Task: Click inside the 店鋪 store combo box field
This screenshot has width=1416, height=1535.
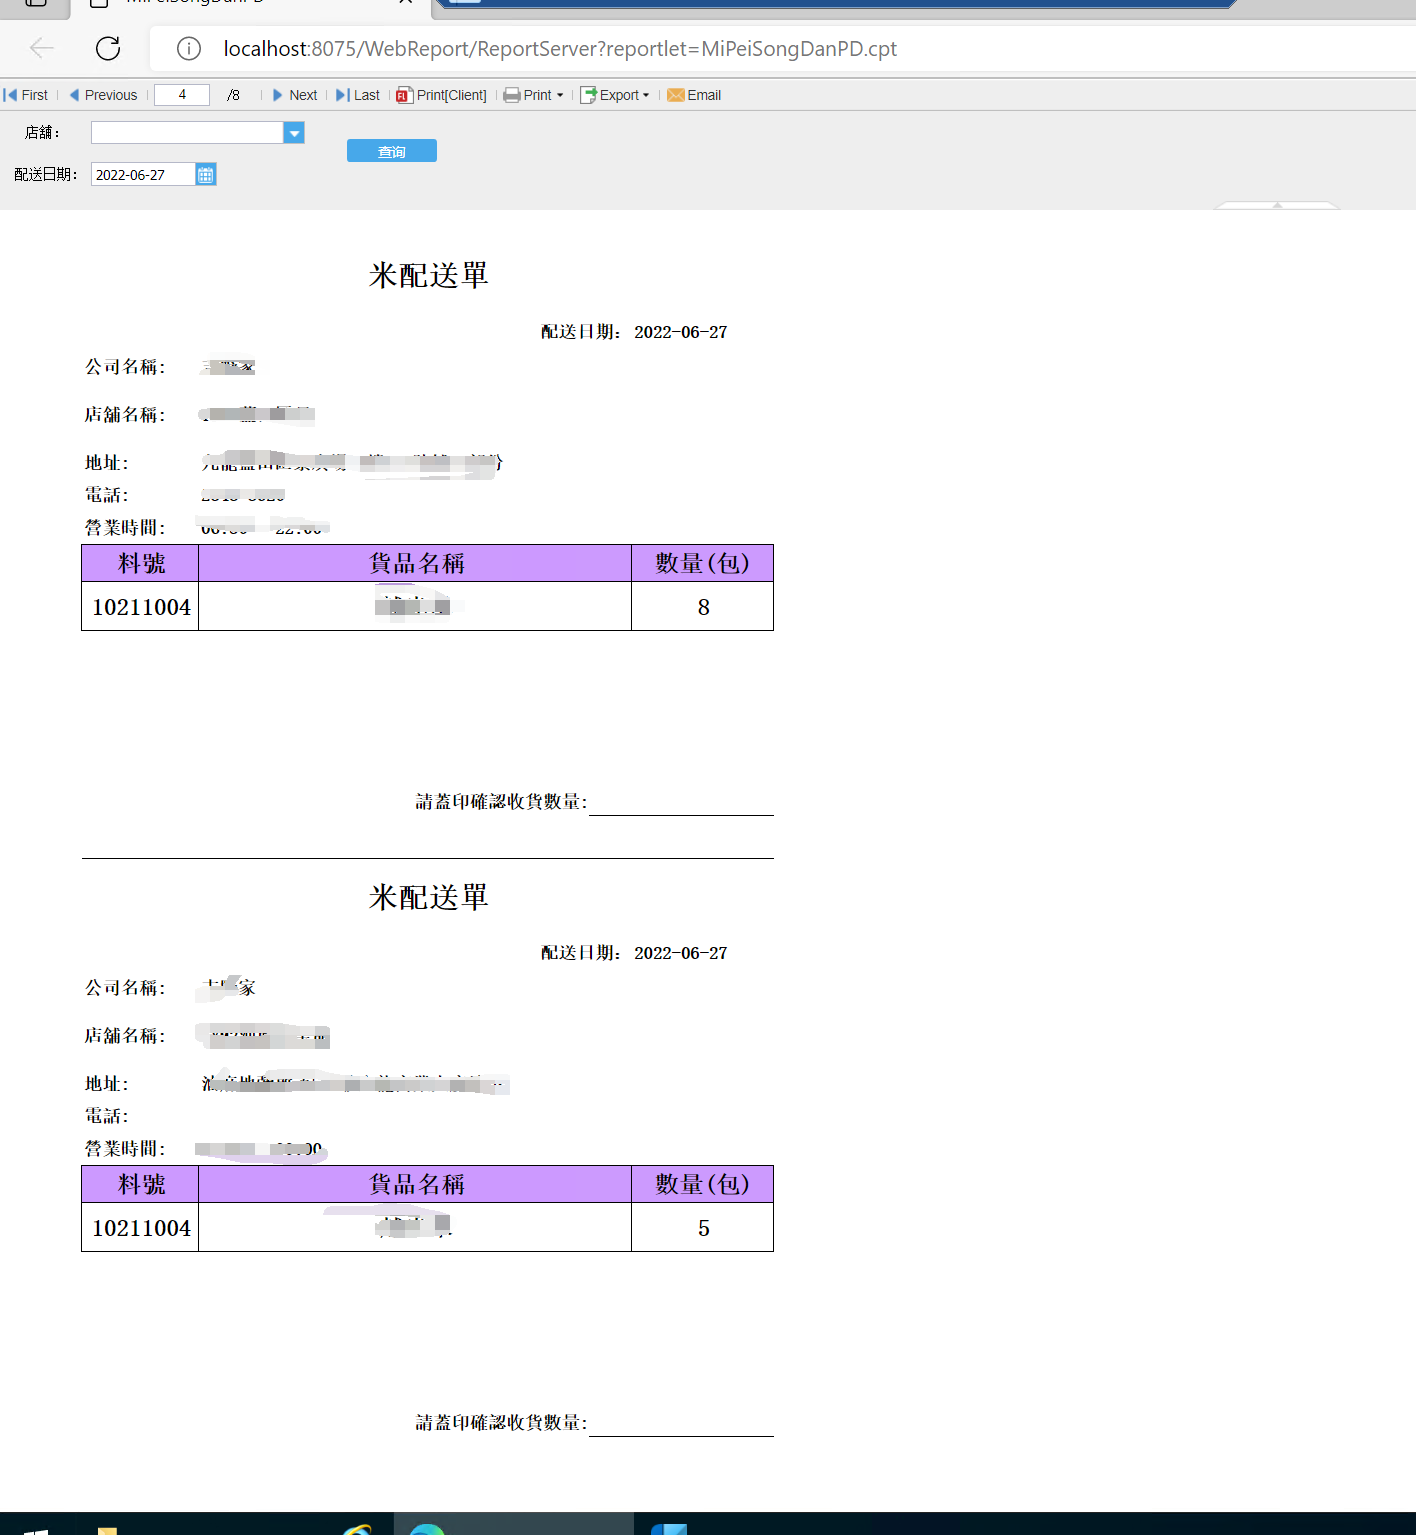Action: pos(187,133)
